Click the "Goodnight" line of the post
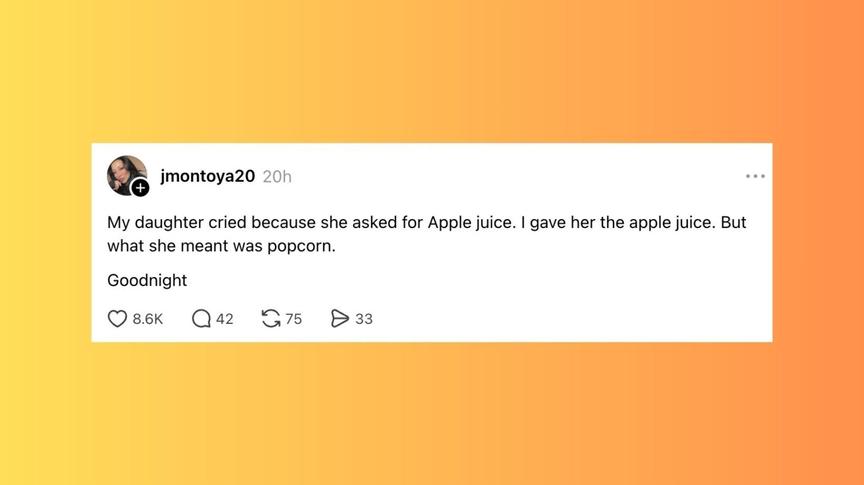This screenshot has width=864, height=485. [147, 280]
